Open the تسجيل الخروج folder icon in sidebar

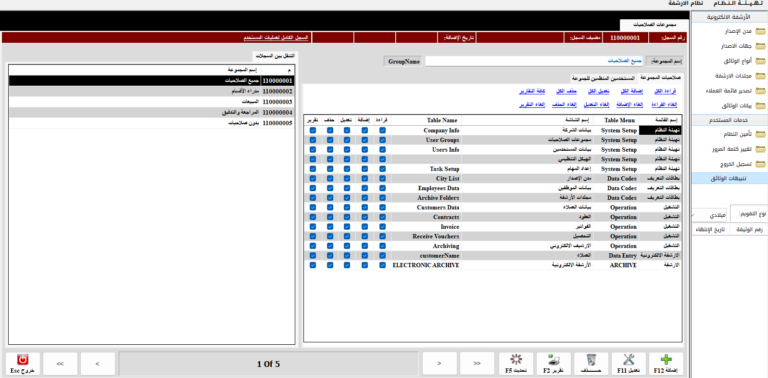[760, 164]
